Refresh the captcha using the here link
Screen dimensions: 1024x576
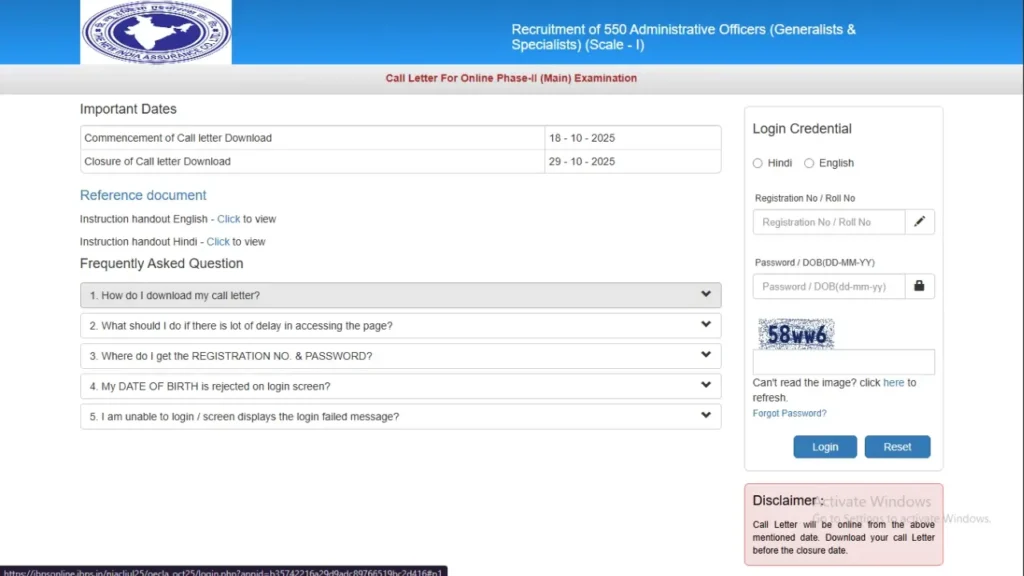894,382
